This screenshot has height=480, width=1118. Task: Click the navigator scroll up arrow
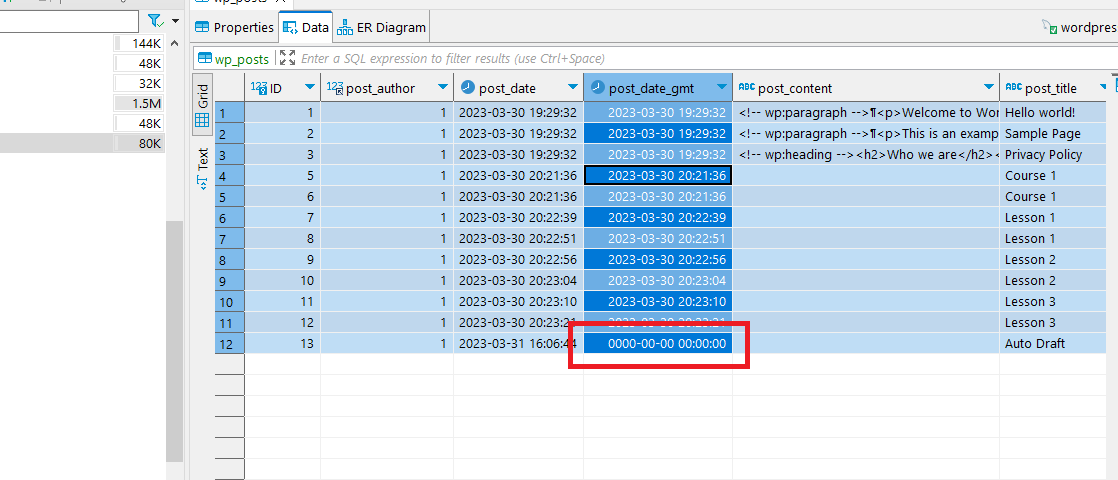tap(175, 43)
